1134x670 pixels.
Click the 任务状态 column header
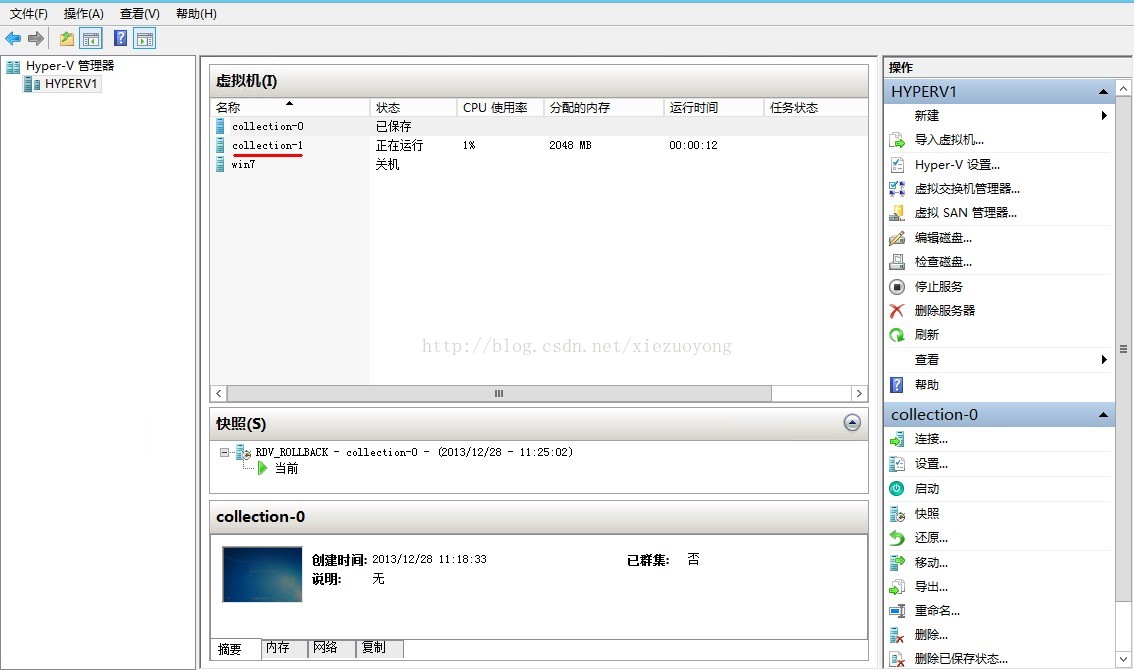(x=816, y=108)
